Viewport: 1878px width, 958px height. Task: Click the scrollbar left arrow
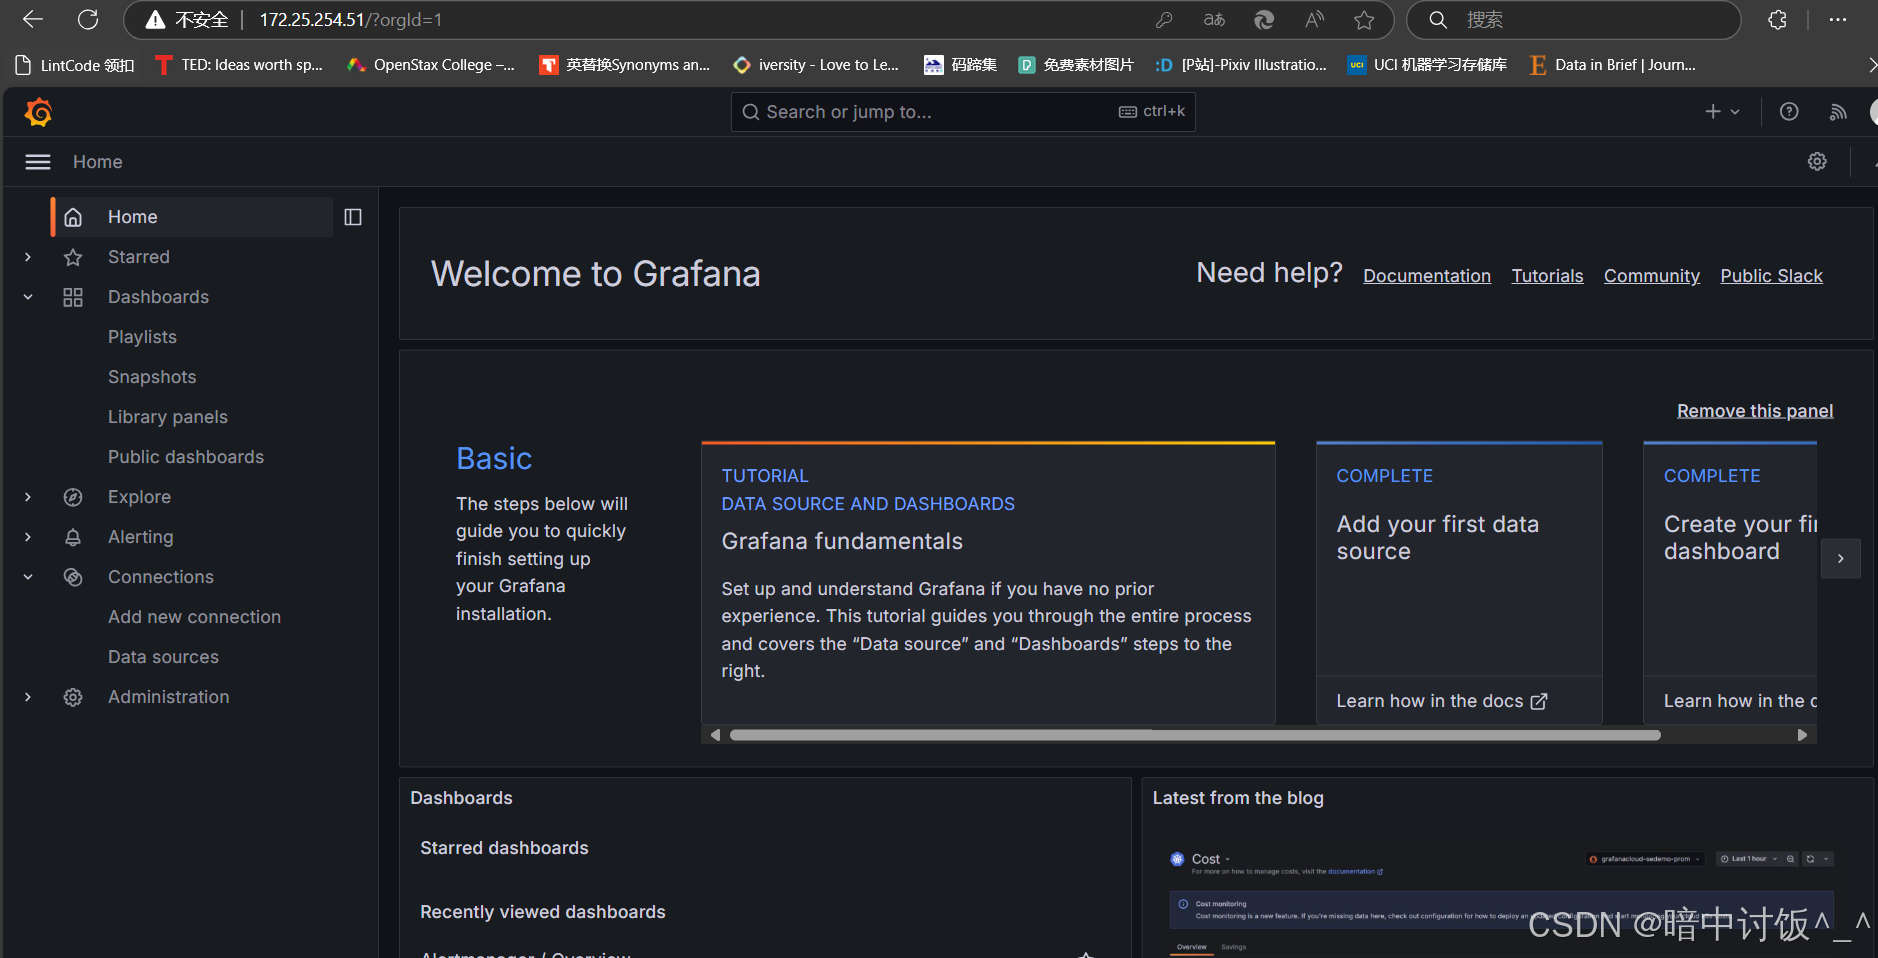(x=715, y=735)
